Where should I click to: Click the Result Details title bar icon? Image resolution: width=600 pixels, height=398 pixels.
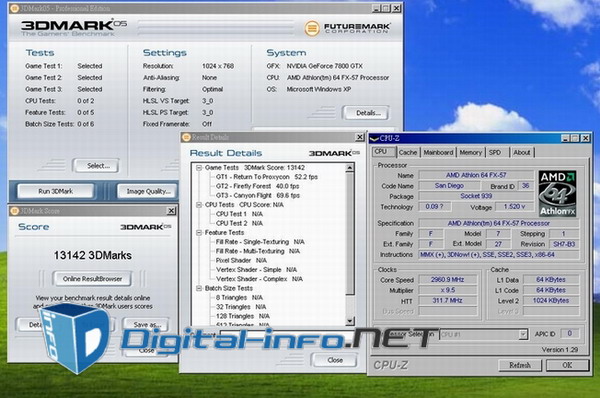[x=186, y=137]
